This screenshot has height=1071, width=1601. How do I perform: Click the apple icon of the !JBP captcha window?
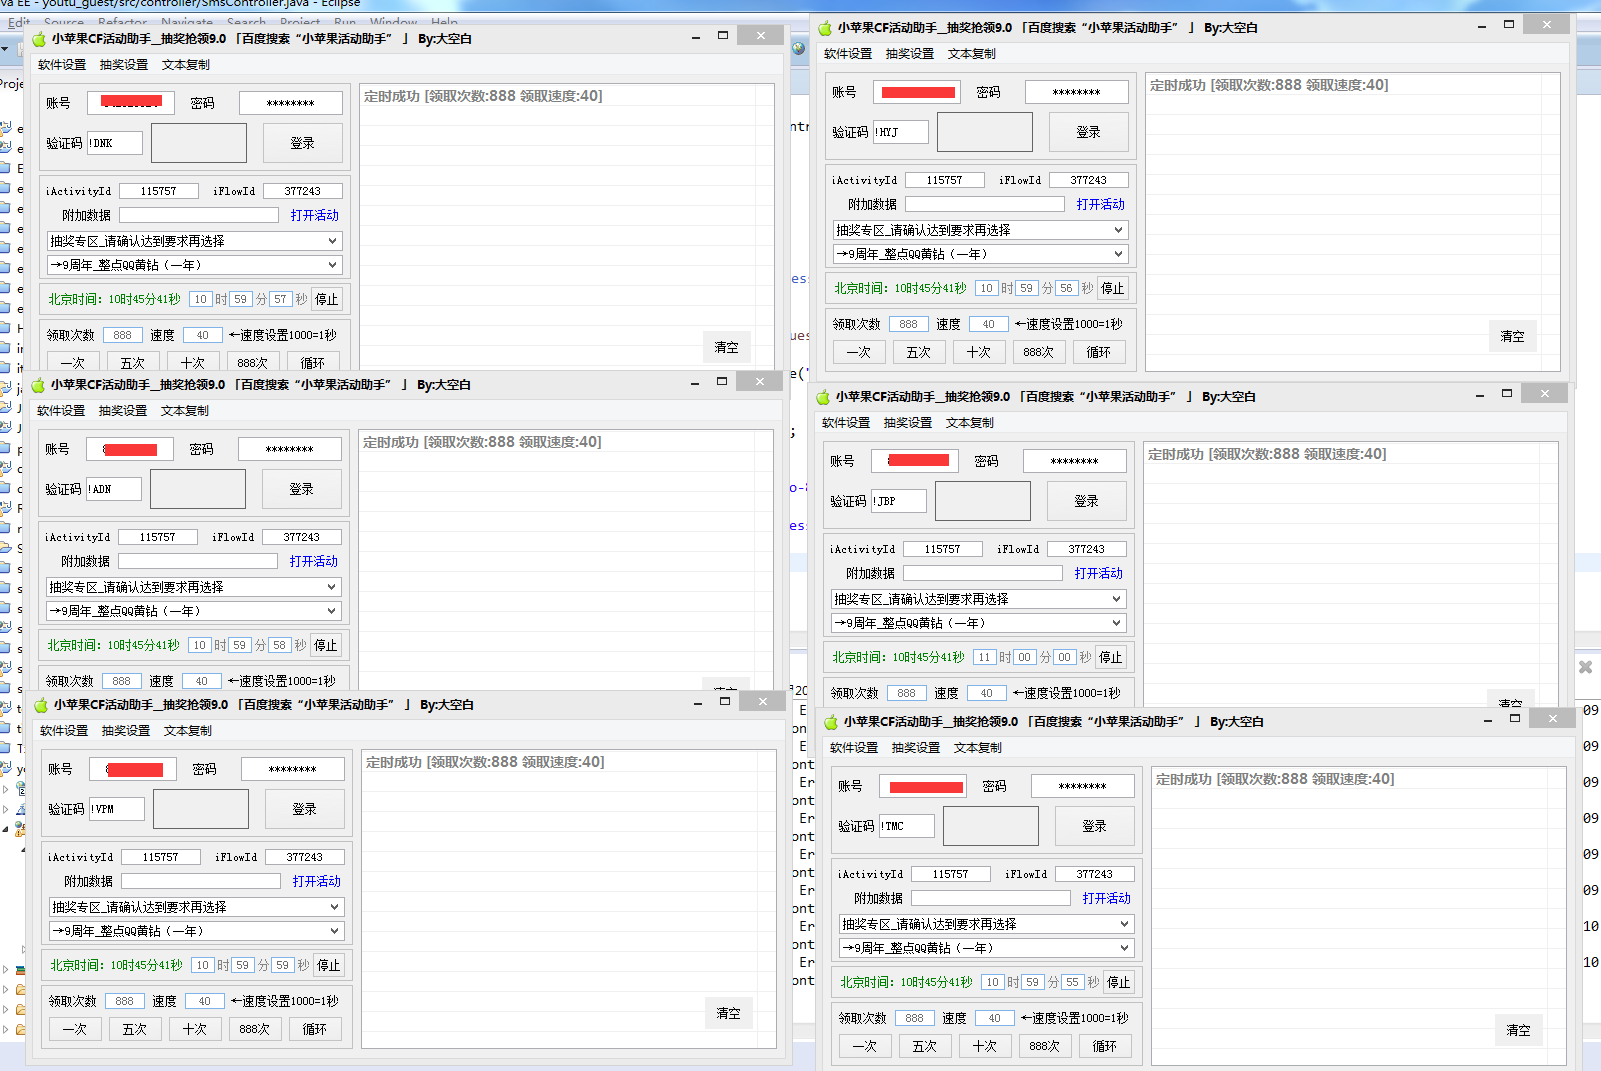click(823, 397)
